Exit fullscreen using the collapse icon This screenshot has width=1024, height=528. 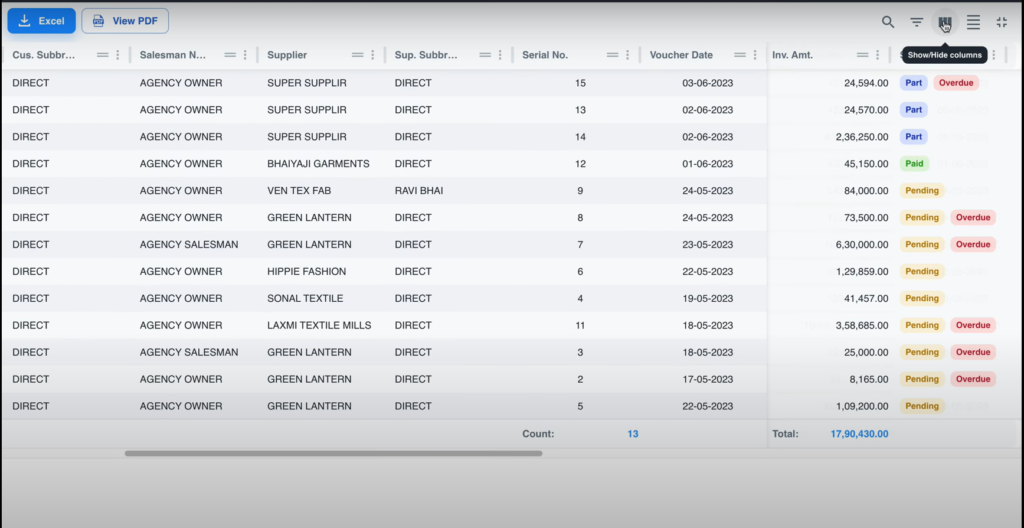[x=1001, y=22]
